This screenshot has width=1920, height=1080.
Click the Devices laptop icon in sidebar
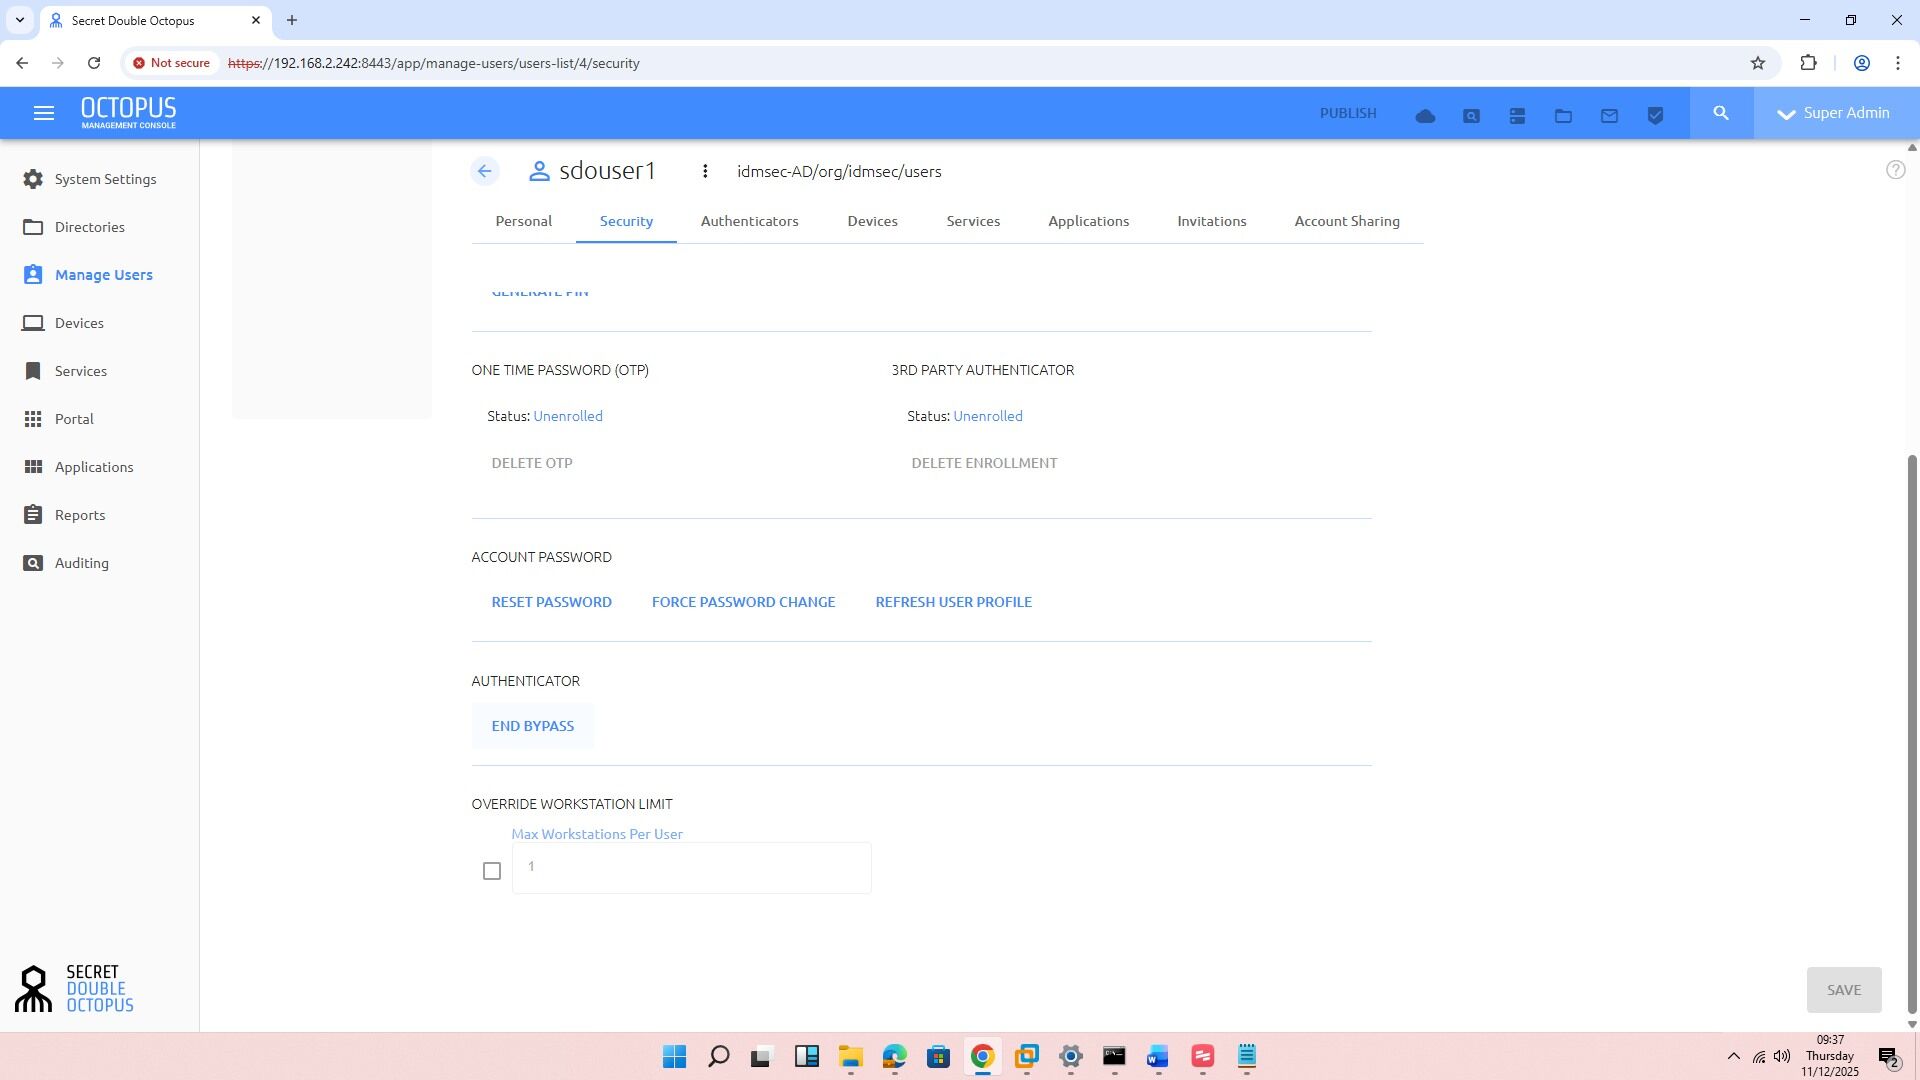[33, 323]
